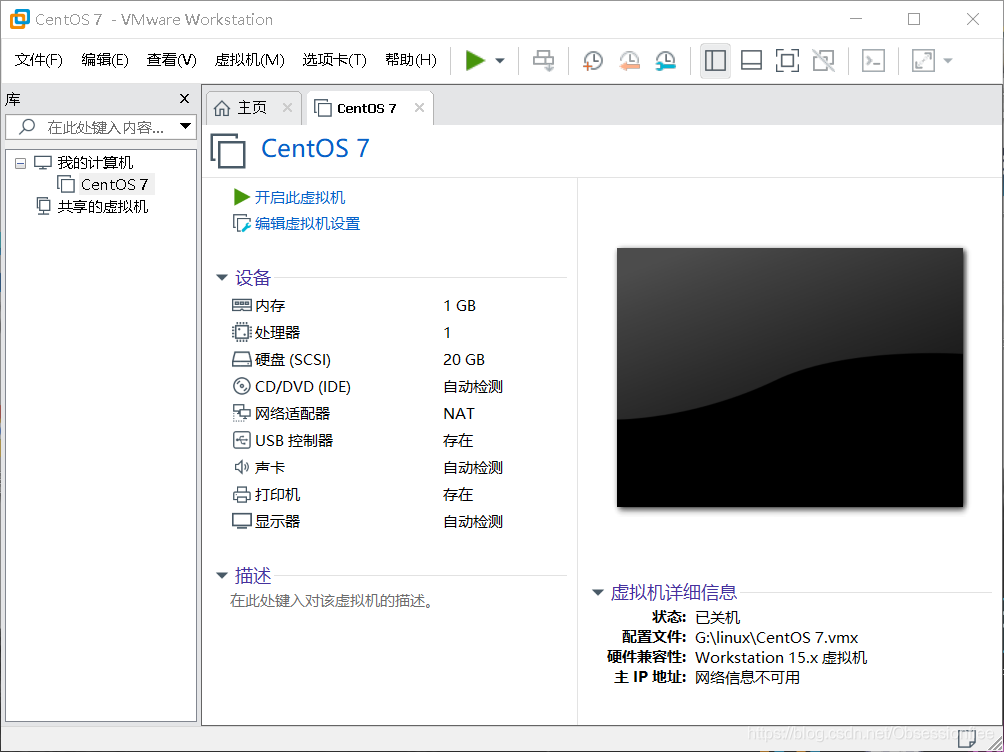Screen dimensions: 1004x752
Task: Open the library search filter dropdown arrow
Action: point(186,126)
